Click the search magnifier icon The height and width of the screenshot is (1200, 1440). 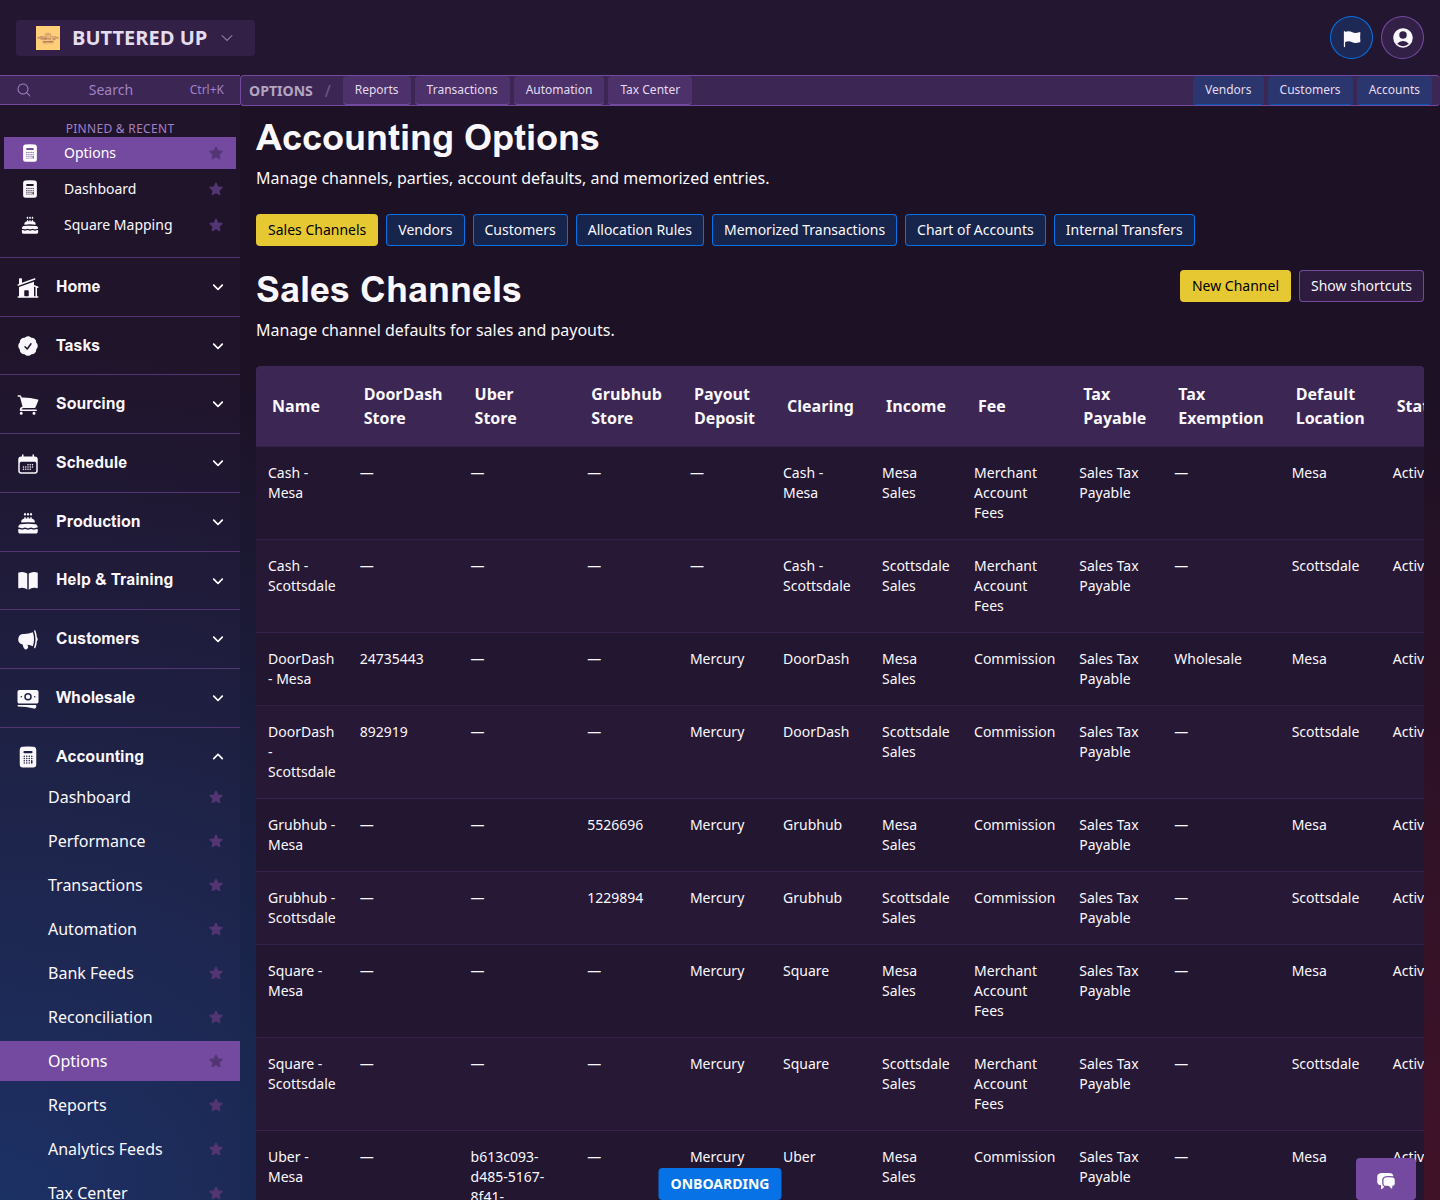coord(24,89)
